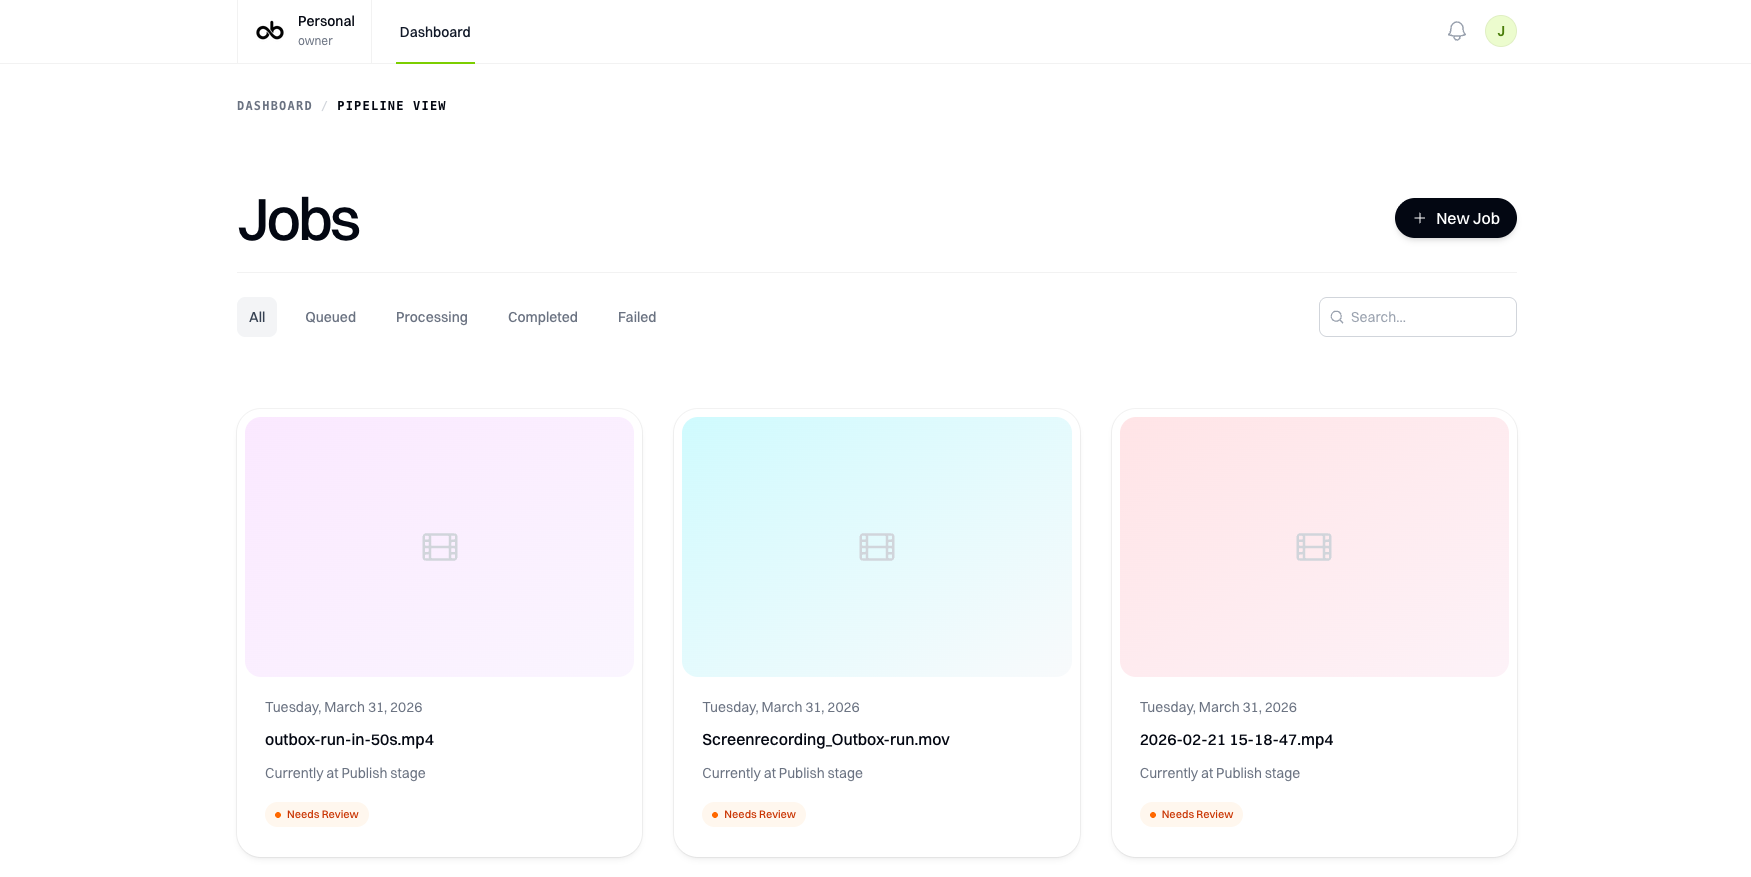Image resolution: width=1751 pixels, height=877 pixels.
Task: Click the plus icon on New Job
Action: [1419, 218]
